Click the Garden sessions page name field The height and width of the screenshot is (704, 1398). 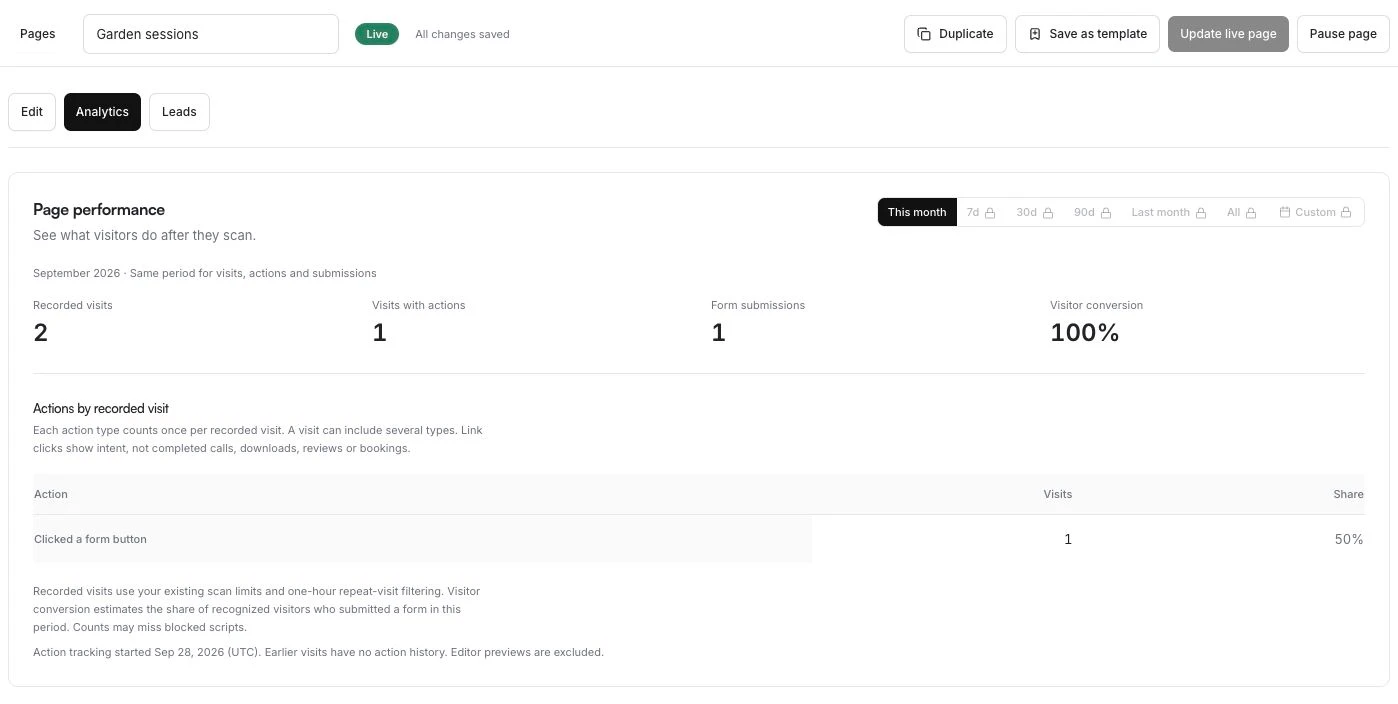click(x=211, y=34)
